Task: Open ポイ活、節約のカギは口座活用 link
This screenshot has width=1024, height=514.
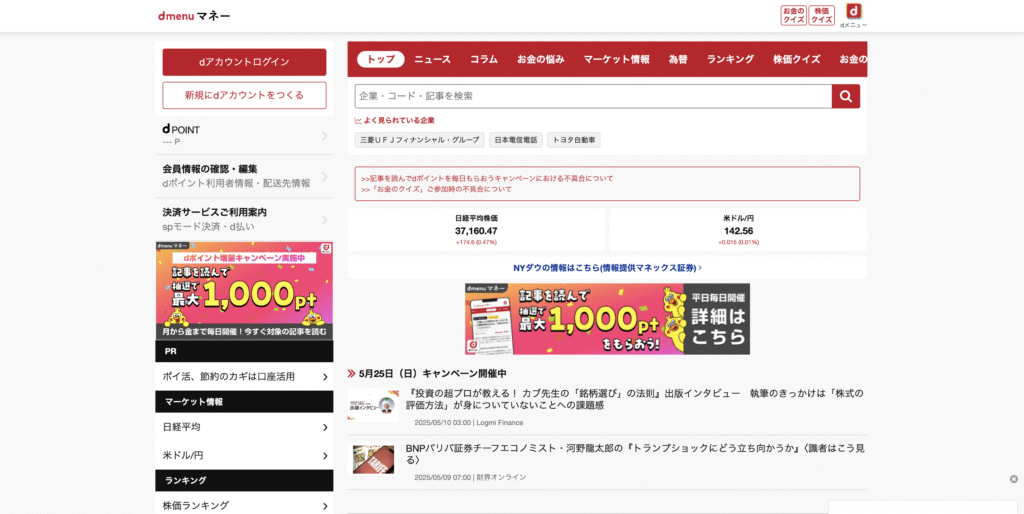Action: click(244, 376)
